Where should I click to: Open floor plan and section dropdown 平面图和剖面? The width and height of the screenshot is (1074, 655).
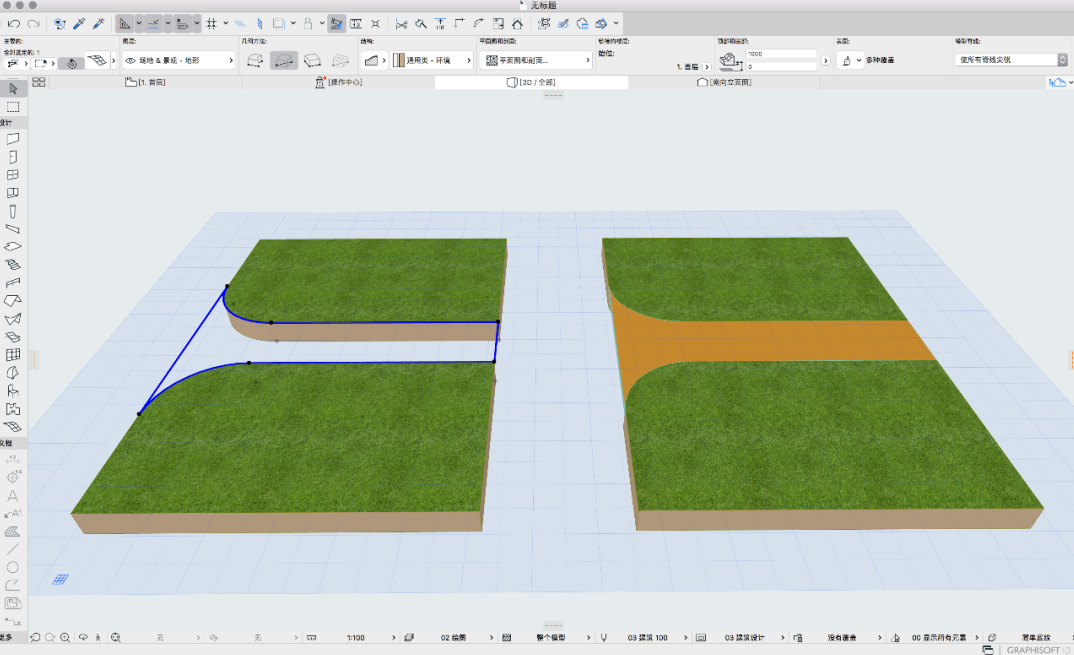click(x=537, y=60)
